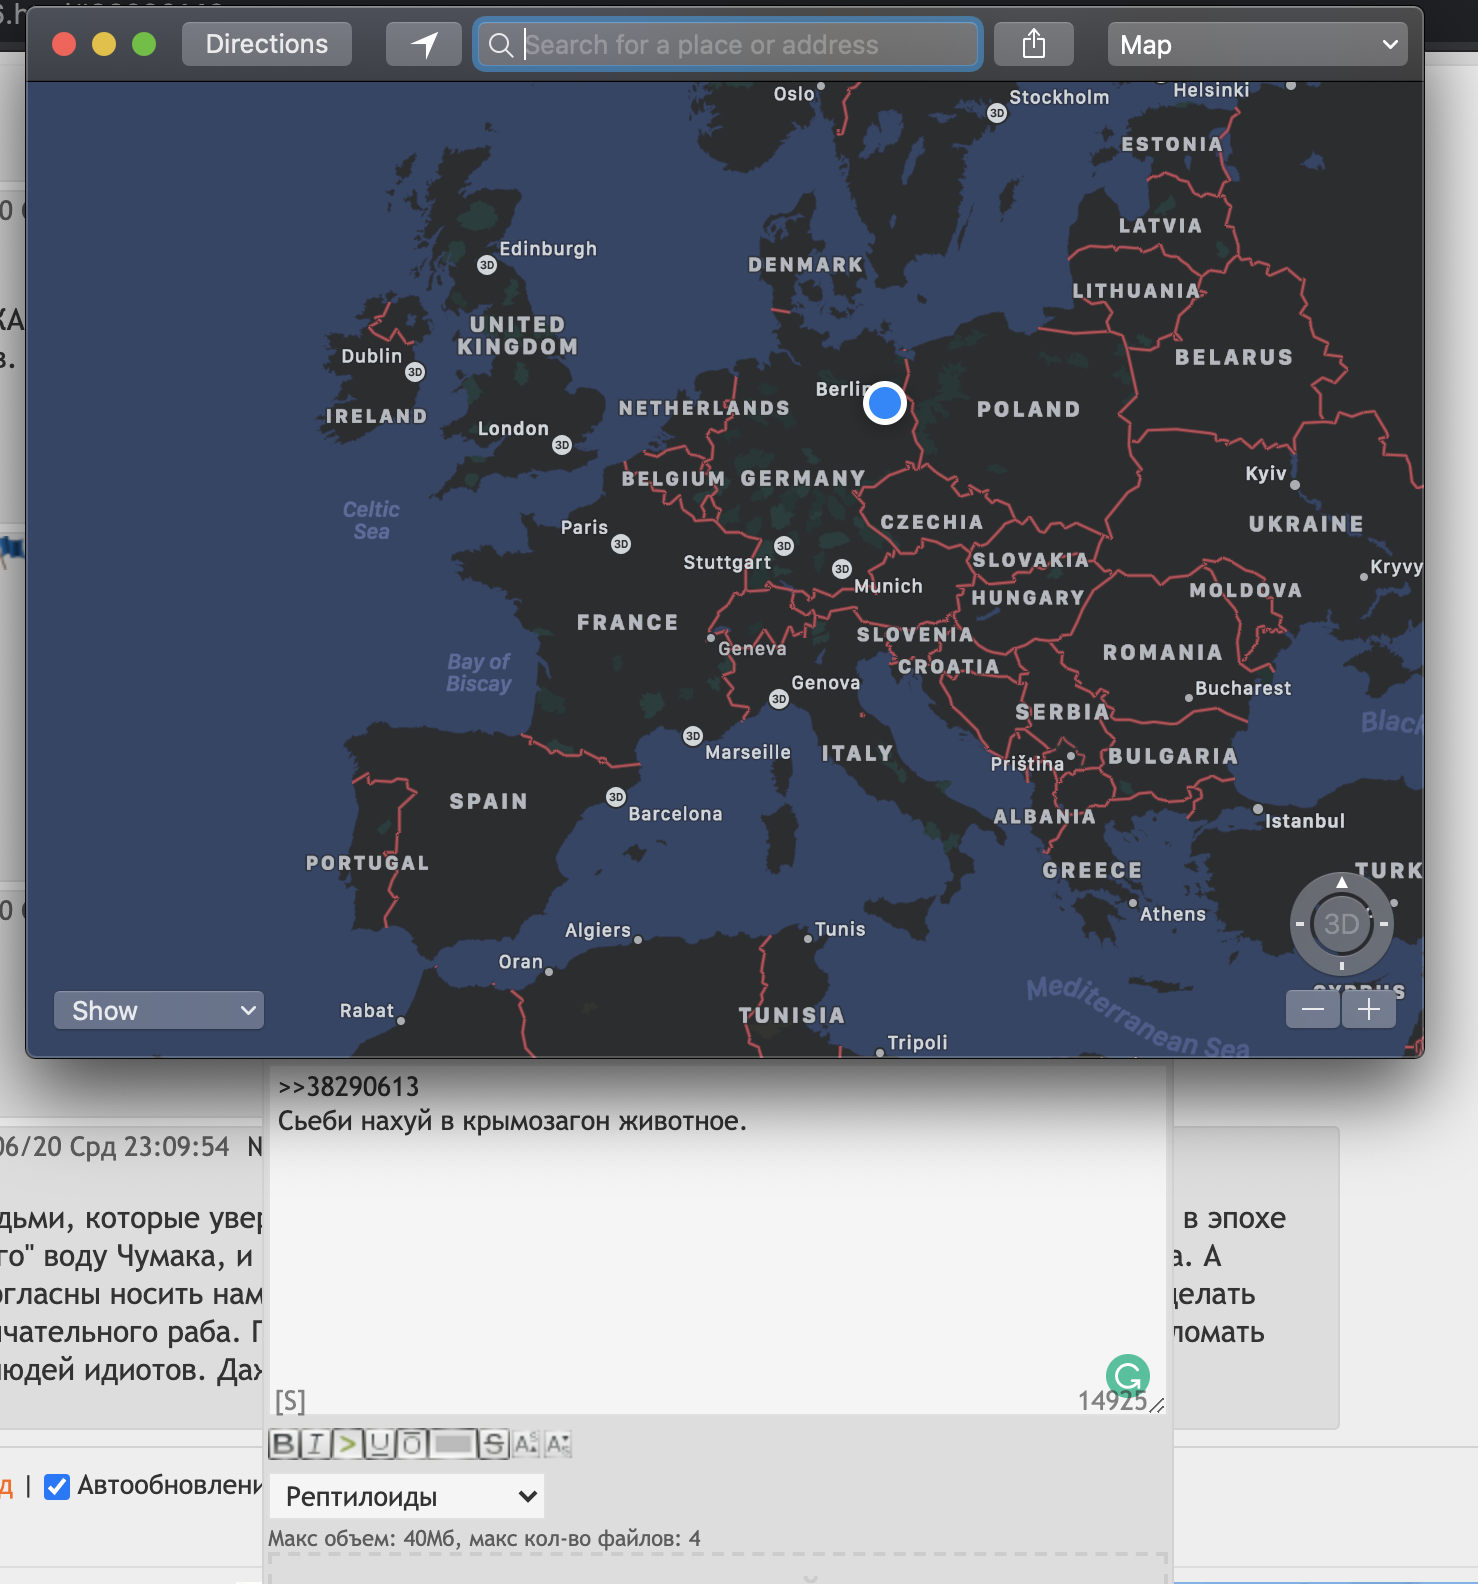Open the 3D badge next to Edinburgh

click(487, 265)
